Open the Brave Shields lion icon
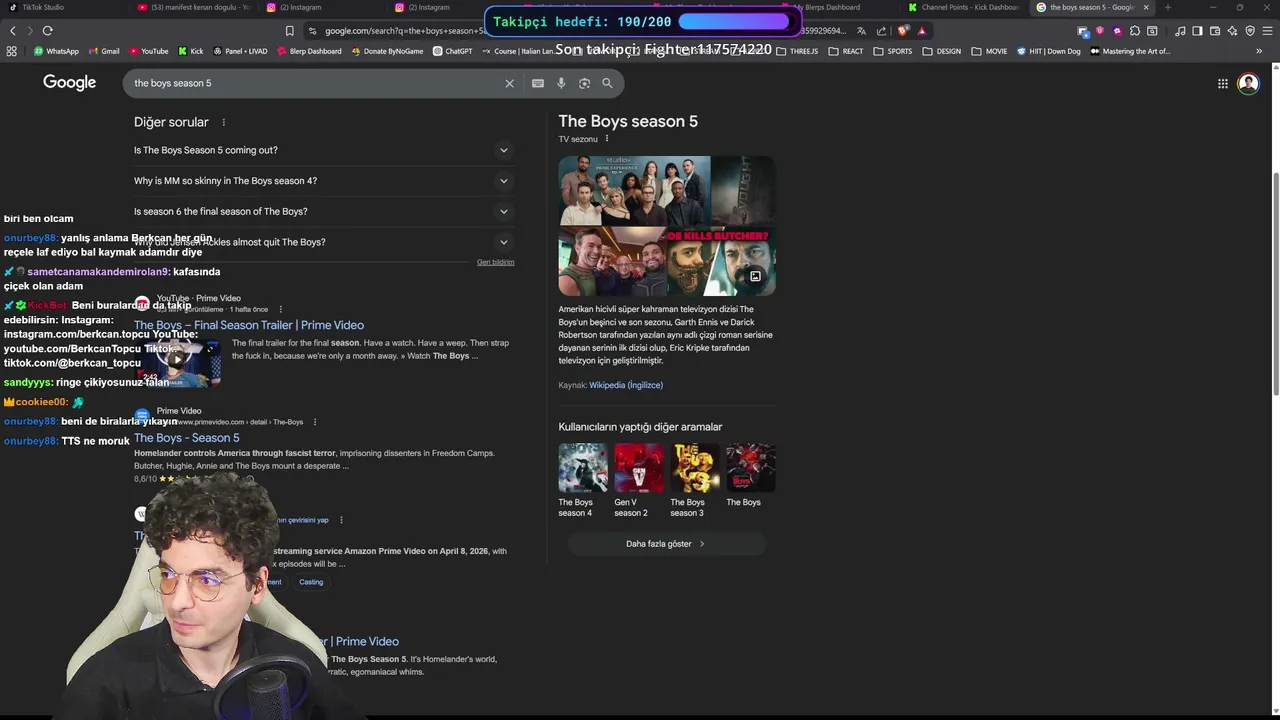 [904, 31]
